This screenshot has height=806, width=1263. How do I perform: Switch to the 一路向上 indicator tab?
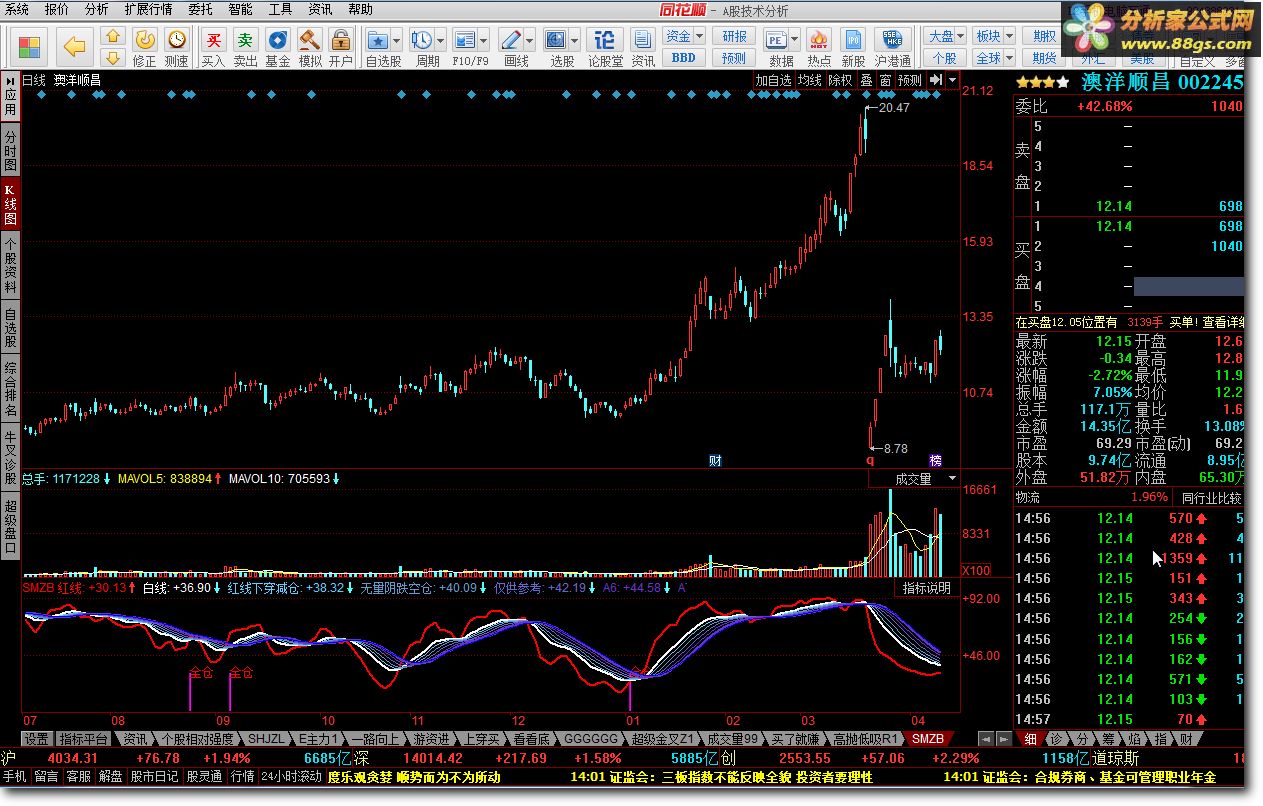375,739
